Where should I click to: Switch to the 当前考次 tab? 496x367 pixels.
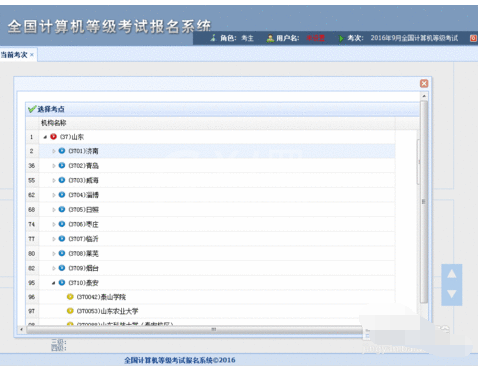coord(14,55)
